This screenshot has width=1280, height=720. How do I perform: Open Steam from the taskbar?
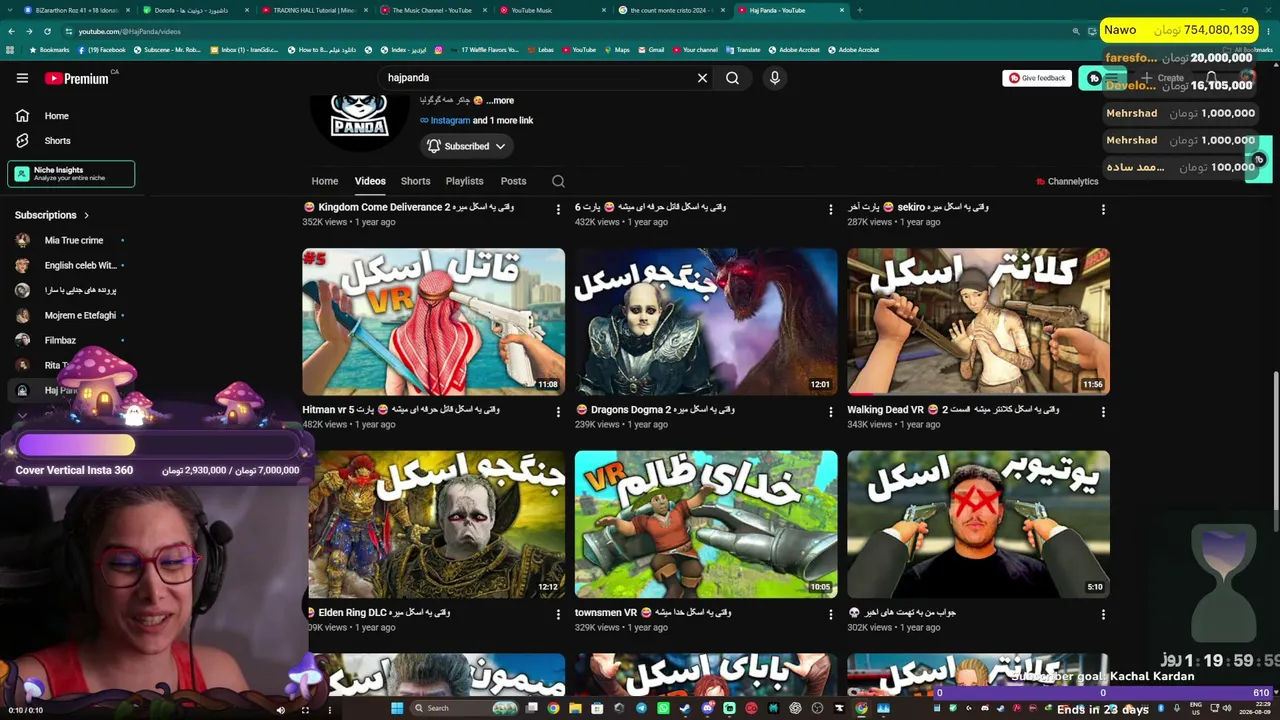pyautogui.click(x=685, y=709)
